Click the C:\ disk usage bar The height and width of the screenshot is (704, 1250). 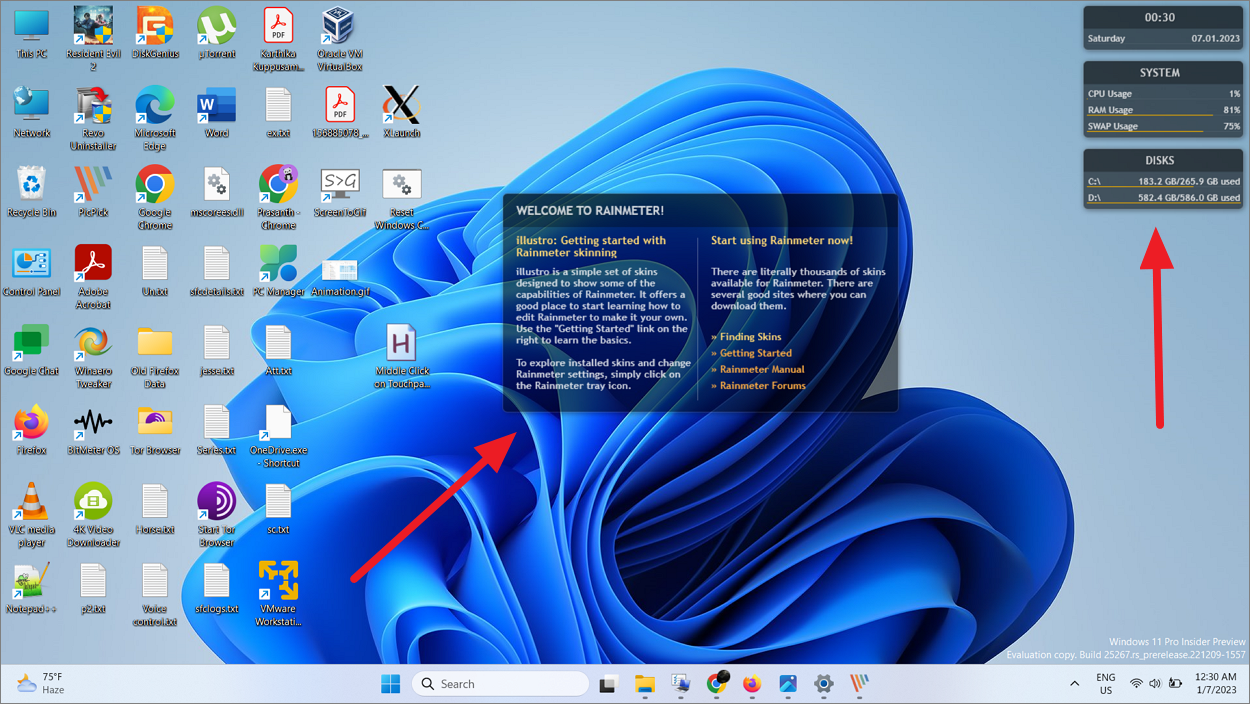click(1164, 188)
